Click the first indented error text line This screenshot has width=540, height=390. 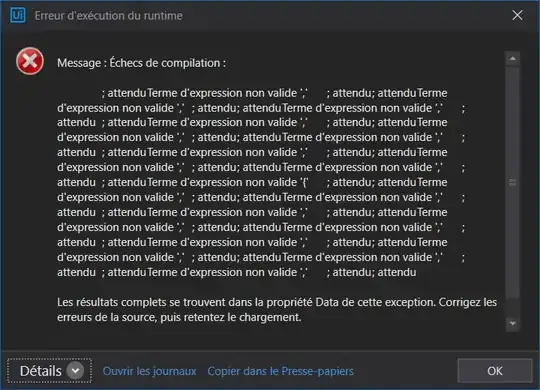pos(274,93)
